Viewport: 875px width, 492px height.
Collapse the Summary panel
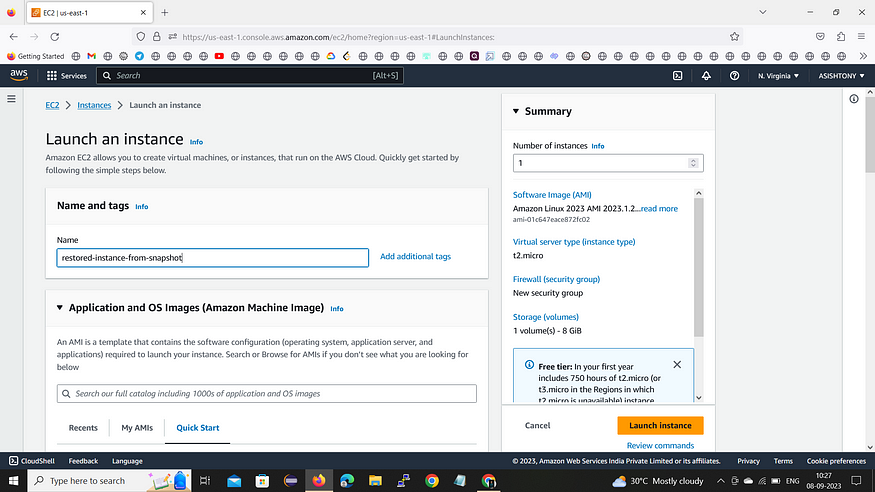point(516,111)
